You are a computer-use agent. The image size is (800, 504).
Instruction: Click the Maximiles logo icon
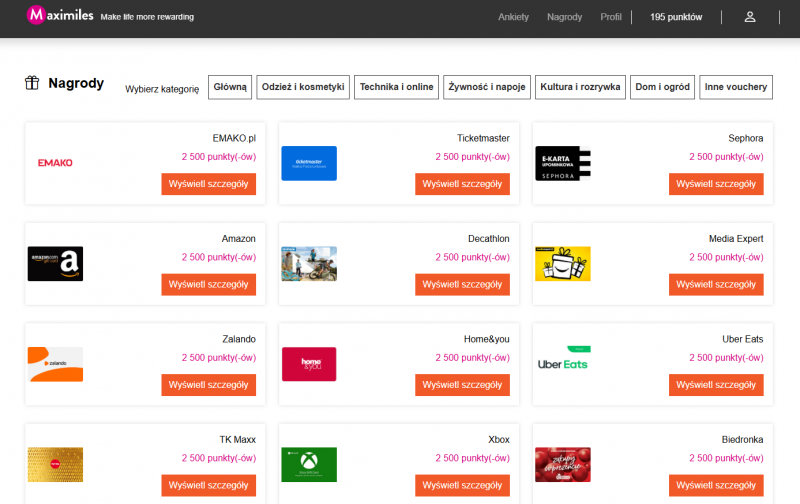(x=37, y=16)
